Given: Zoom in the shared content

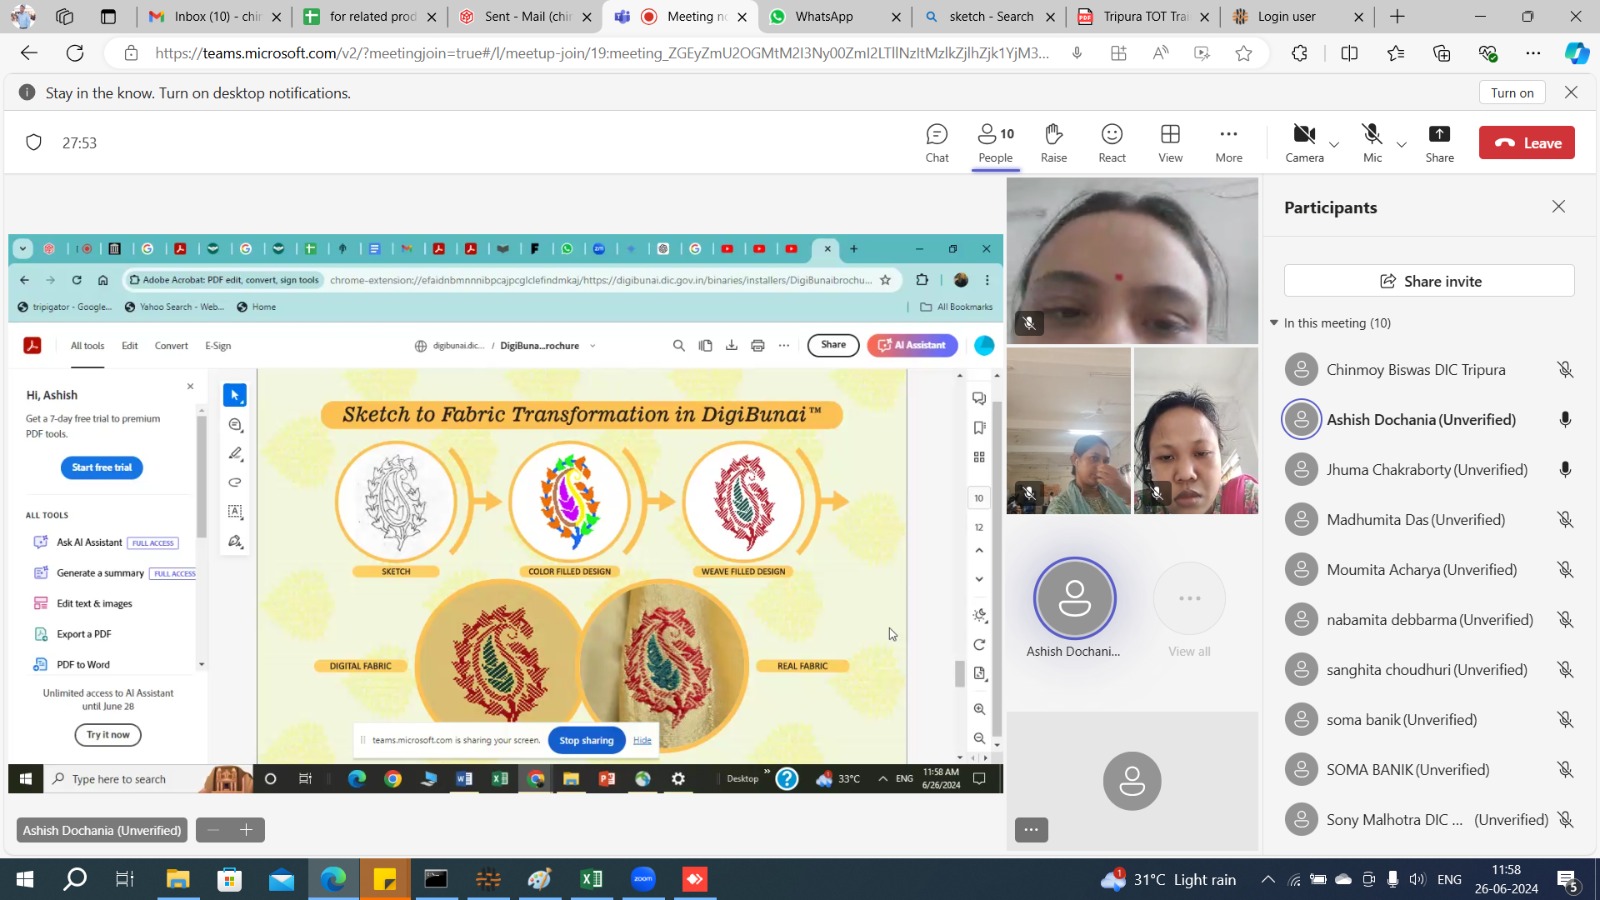Looking at the screenshot, I should pos(246,830).
